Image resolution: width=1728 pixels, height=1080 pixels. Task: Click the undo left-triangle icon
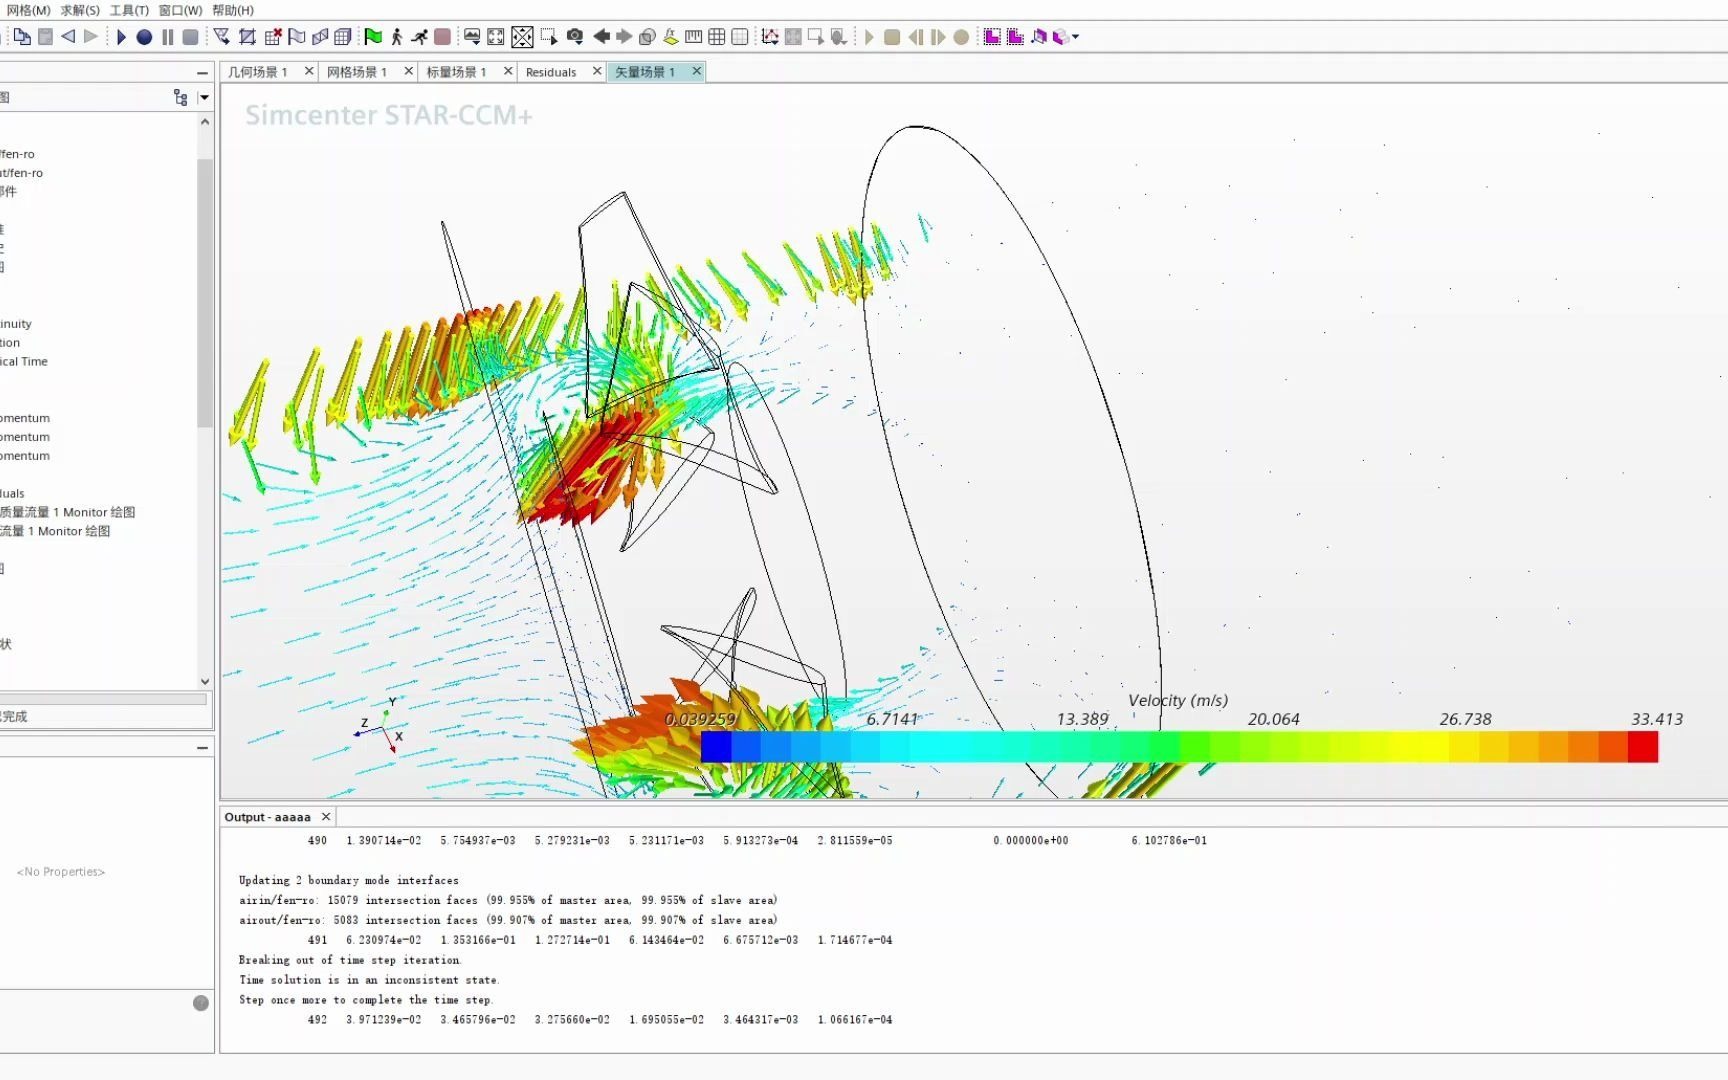[x=68, y=37]
